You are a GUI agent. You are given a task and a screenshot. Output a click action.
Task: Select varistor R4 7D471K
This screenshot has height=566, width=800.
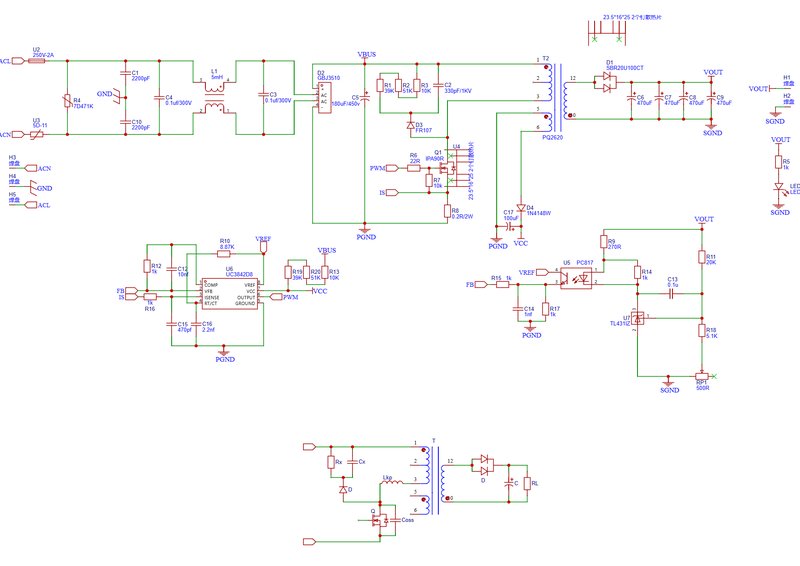click(67, 101)
